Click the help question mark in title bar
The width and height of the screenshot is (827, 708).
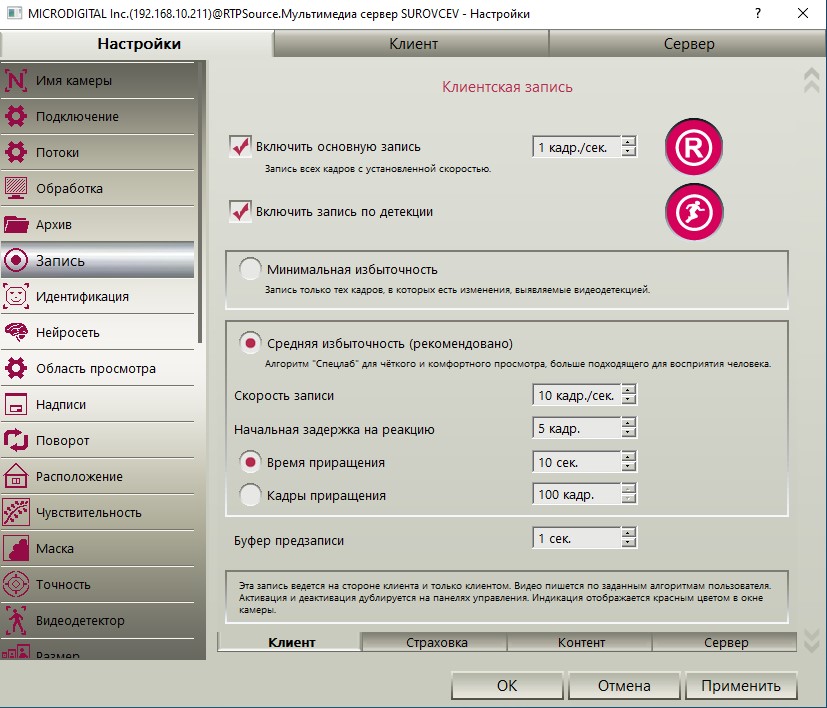click(758, 13)
